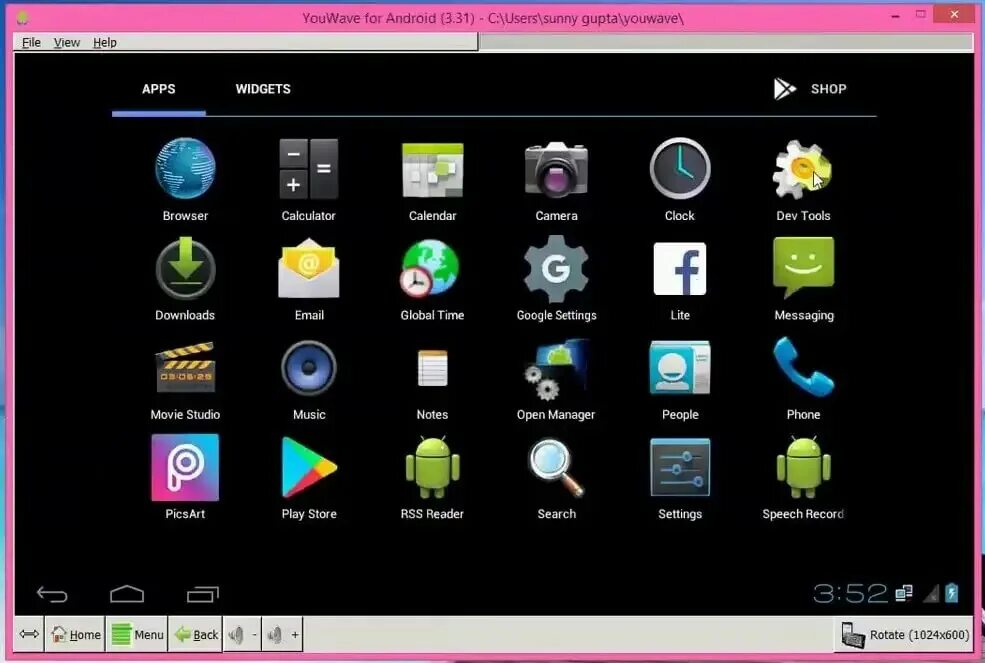Launch the Email app
This screenshot has width=985, height=663.
(308, 268)
